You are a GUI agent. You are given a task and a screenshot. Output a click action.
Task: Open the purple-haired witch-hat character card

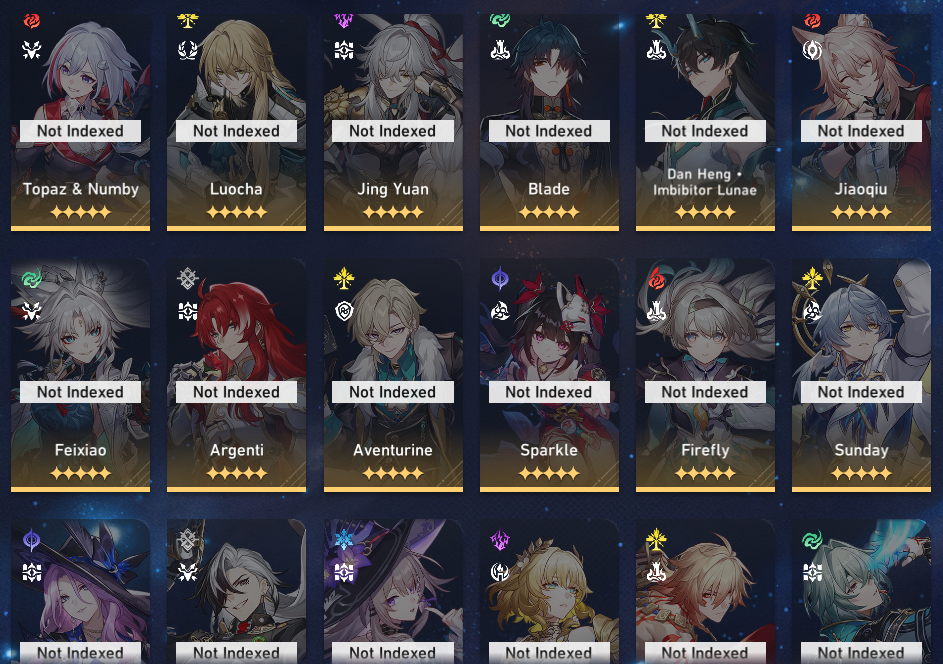pyautogui.click(x=80, y=591)
